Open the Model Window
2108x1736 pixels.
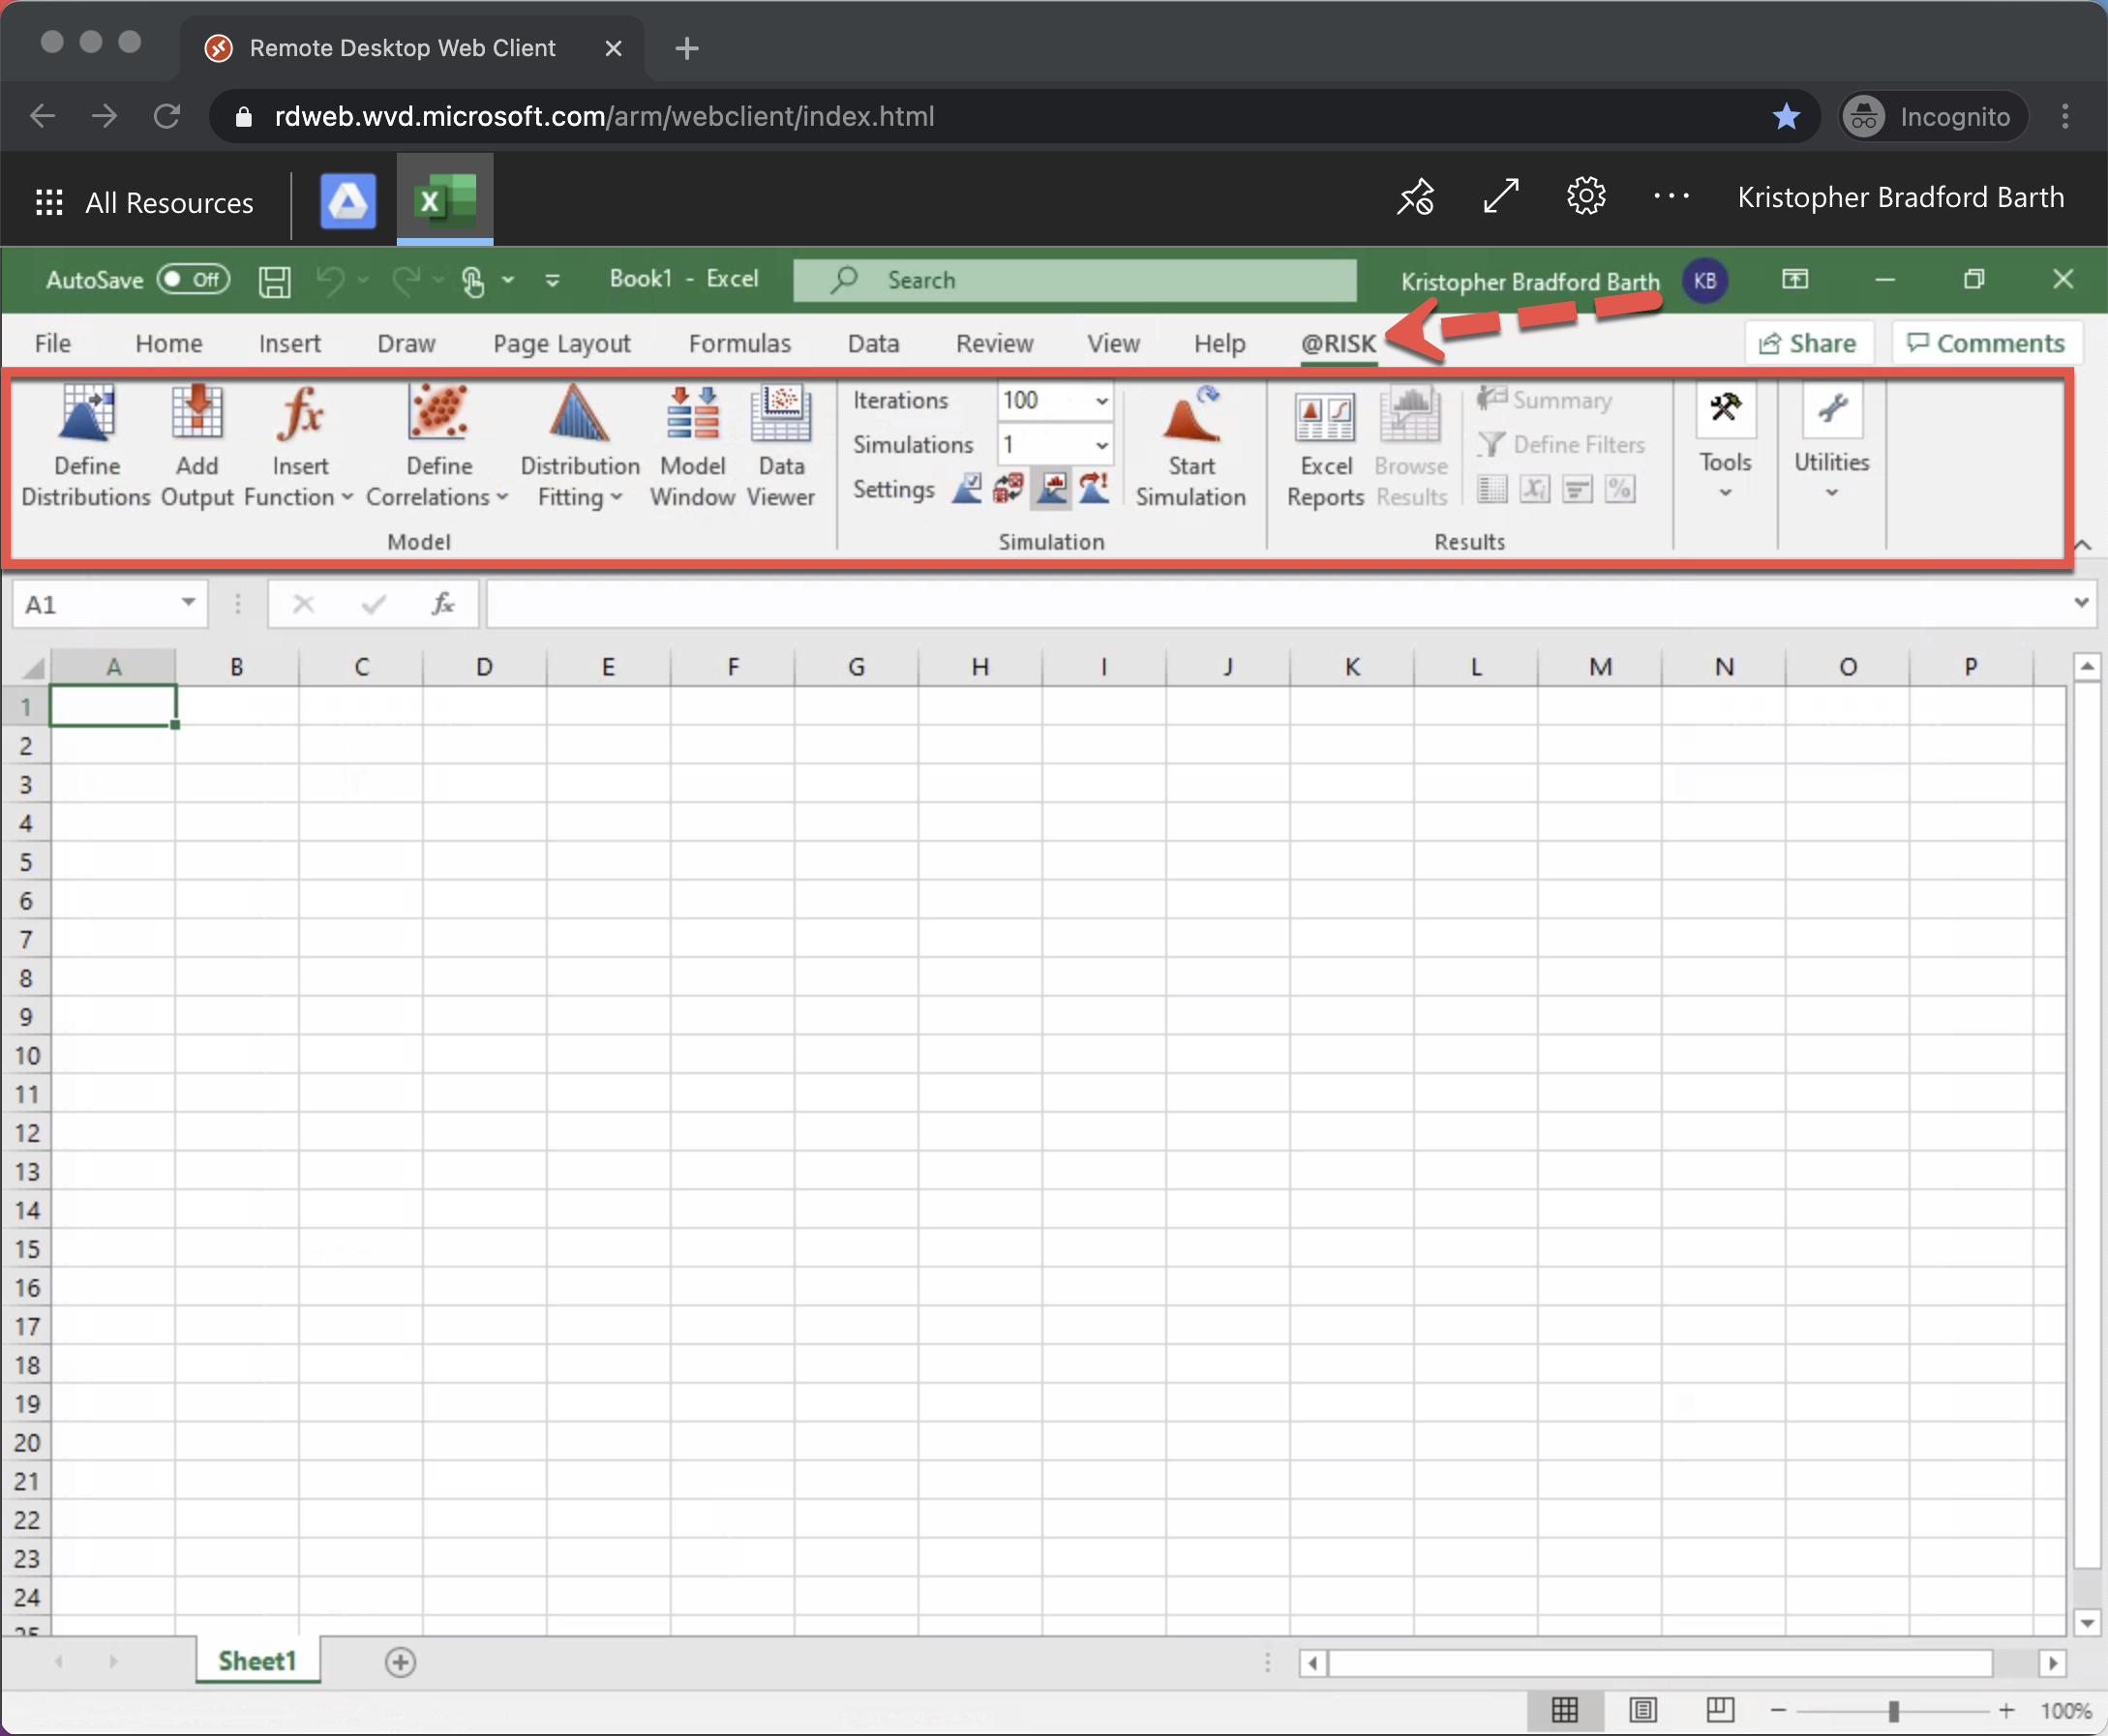coord(692,446)
